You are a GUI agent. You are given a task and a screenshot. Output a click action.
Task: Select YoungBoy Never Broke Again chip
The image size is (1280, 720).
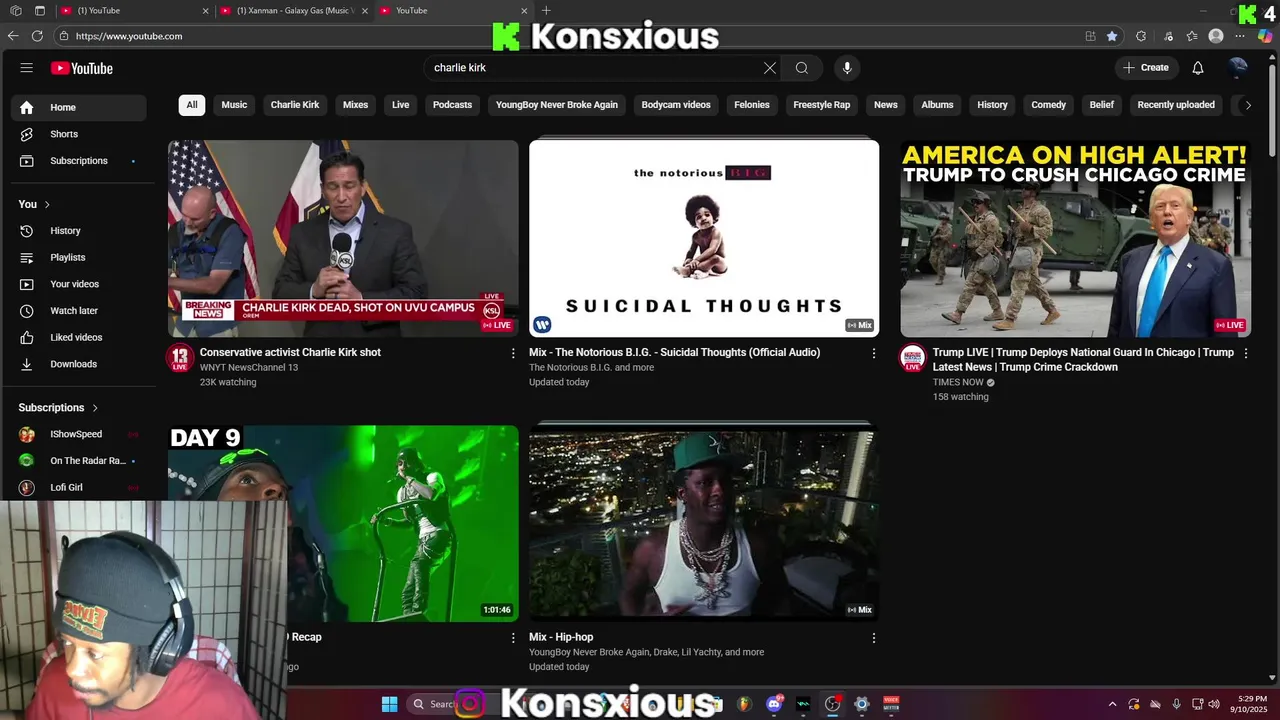point(557,105)
